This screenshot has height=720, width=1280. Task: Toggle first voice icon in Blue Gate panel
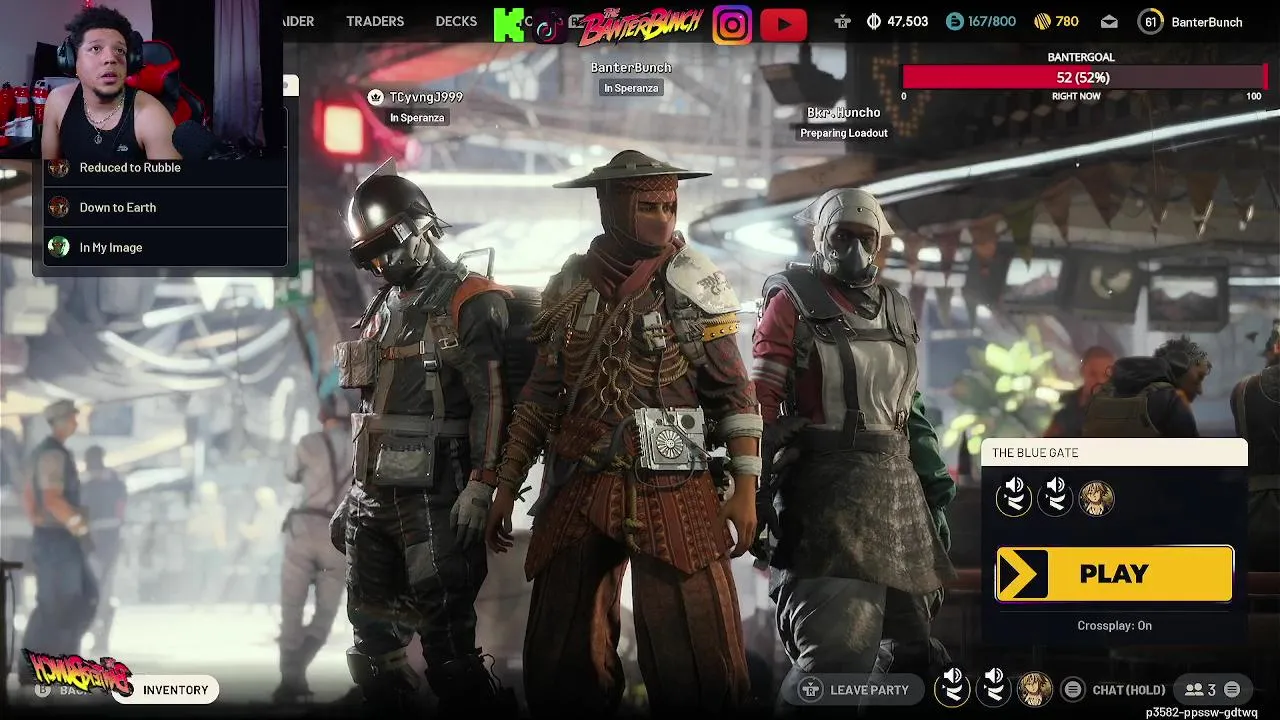pos(1013,497)
